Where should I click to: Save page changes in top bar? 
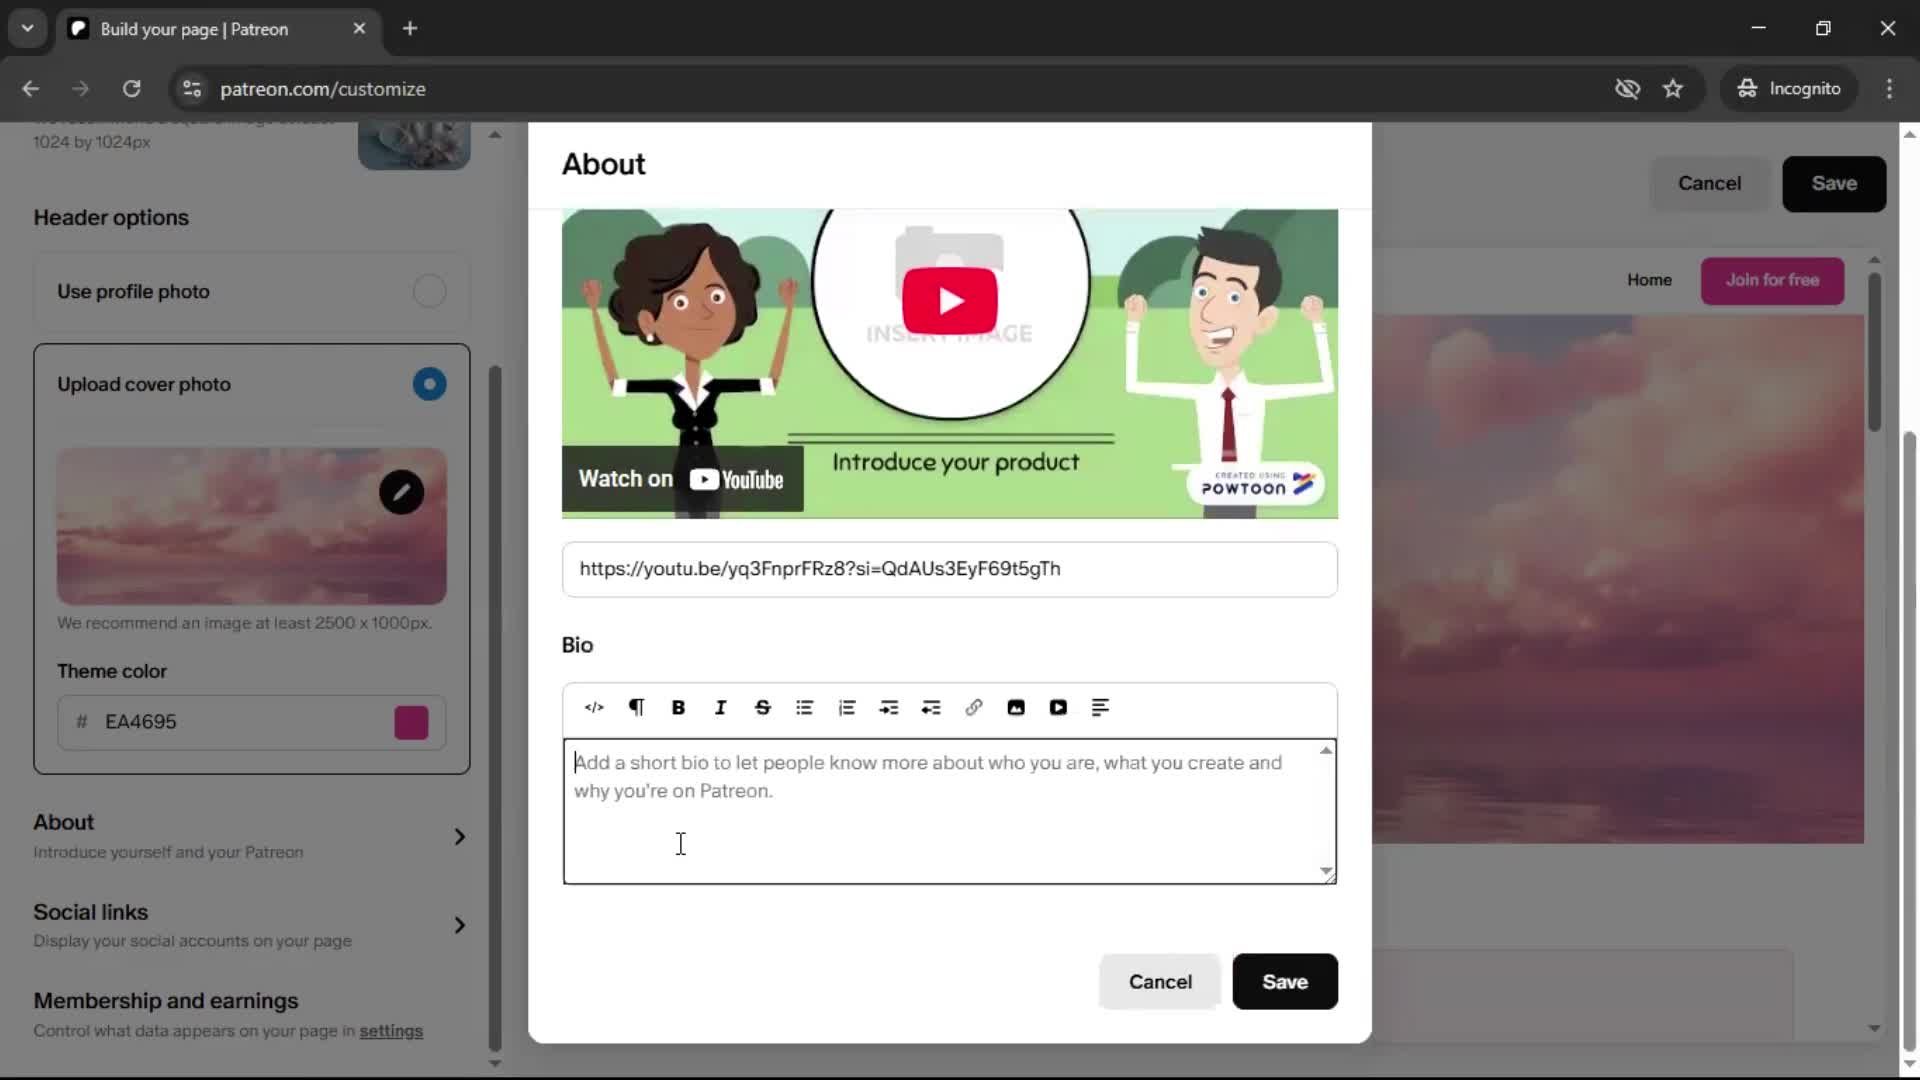coord(1834,184)
